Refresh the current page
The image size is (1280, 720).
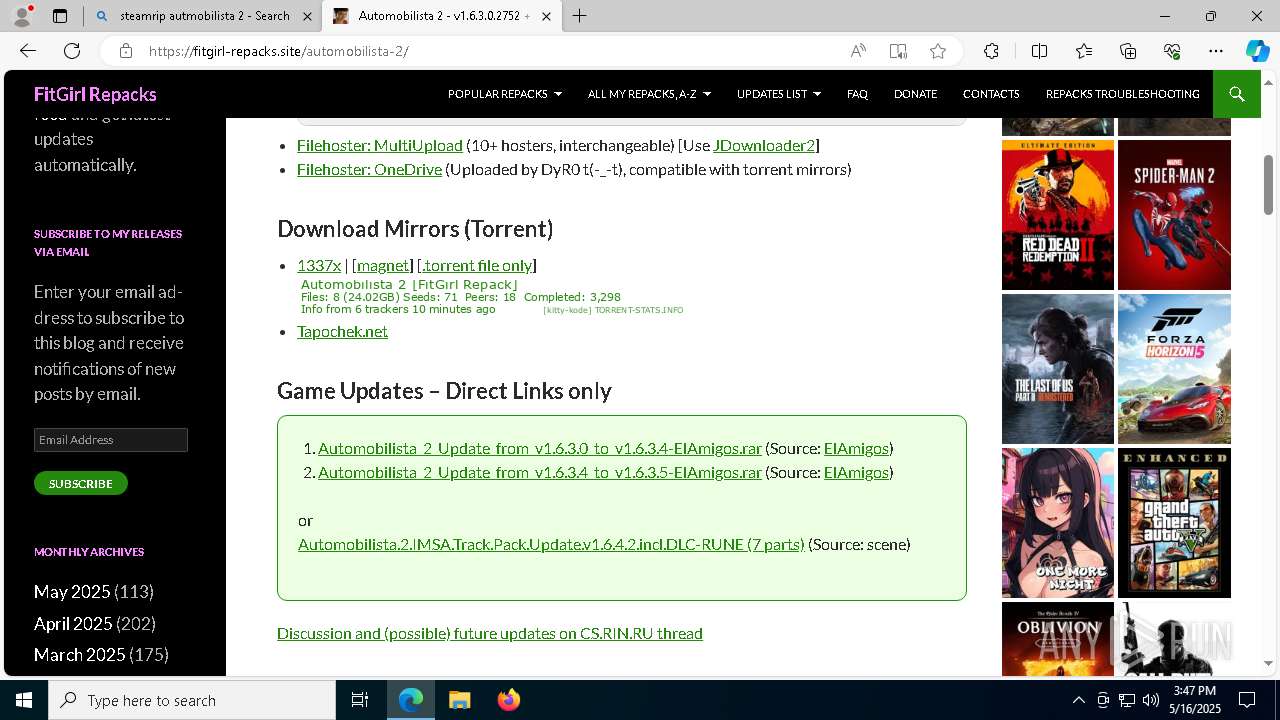tap(72, 51)
